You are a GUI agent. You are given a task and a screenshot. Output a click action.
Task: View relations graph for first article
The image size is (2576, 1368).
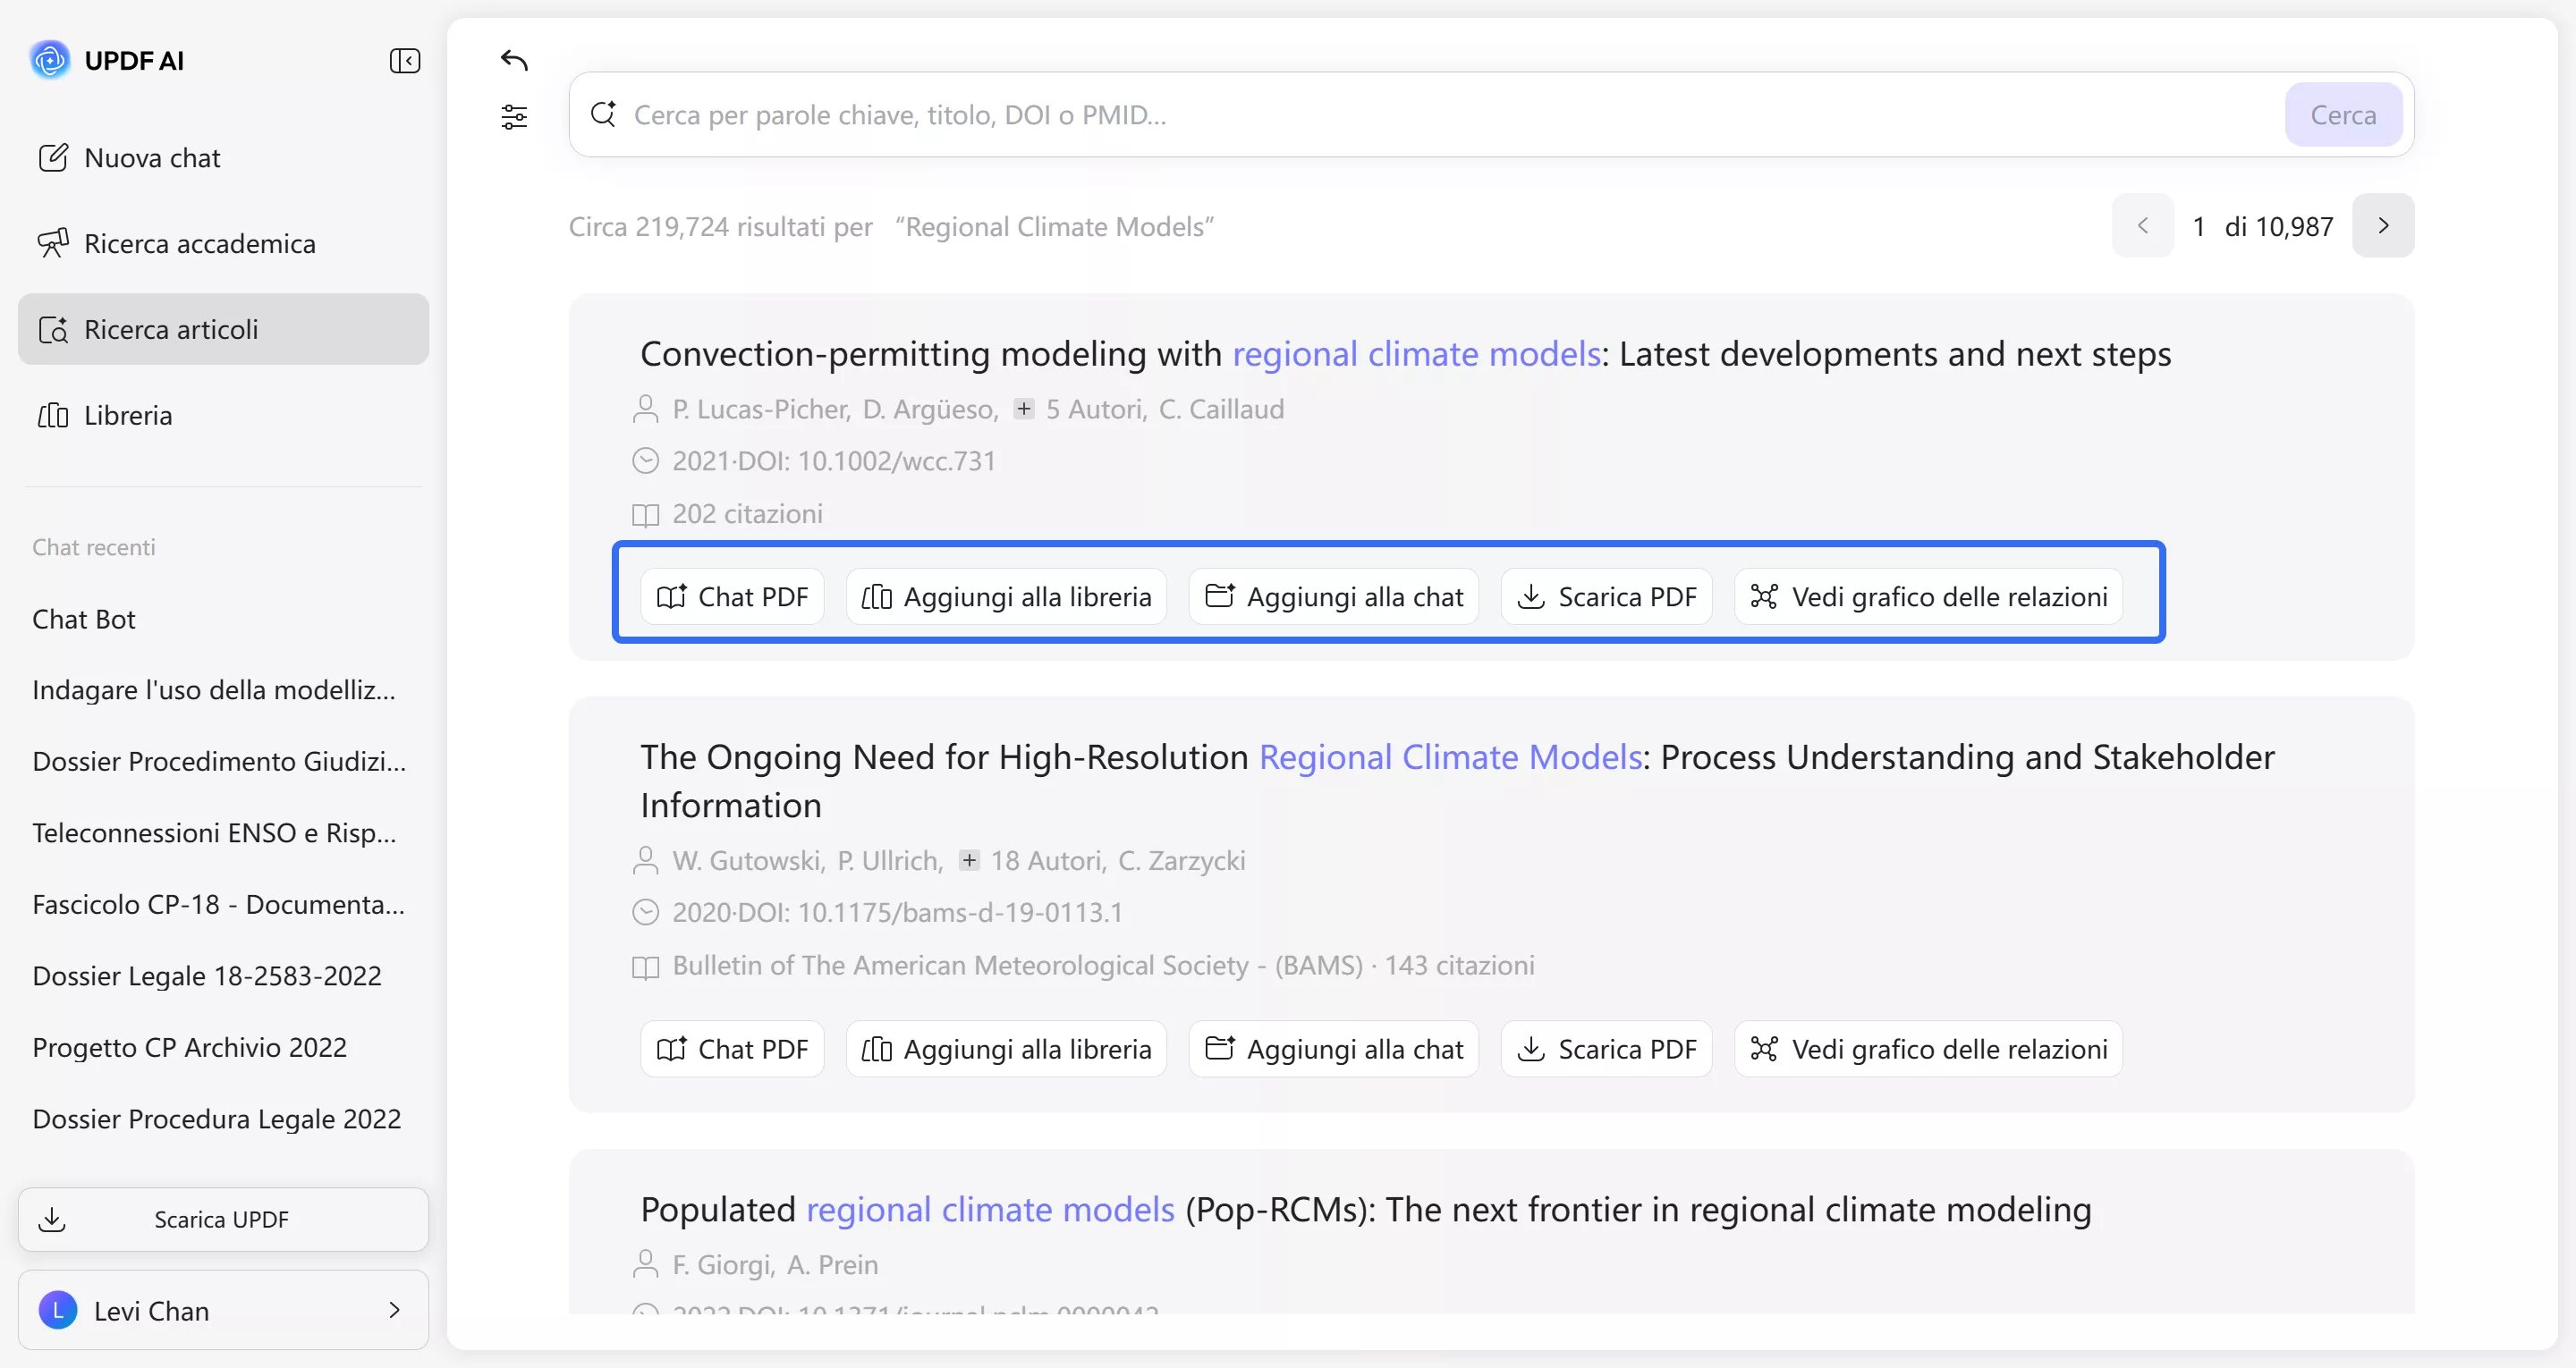coord(1928,597)
